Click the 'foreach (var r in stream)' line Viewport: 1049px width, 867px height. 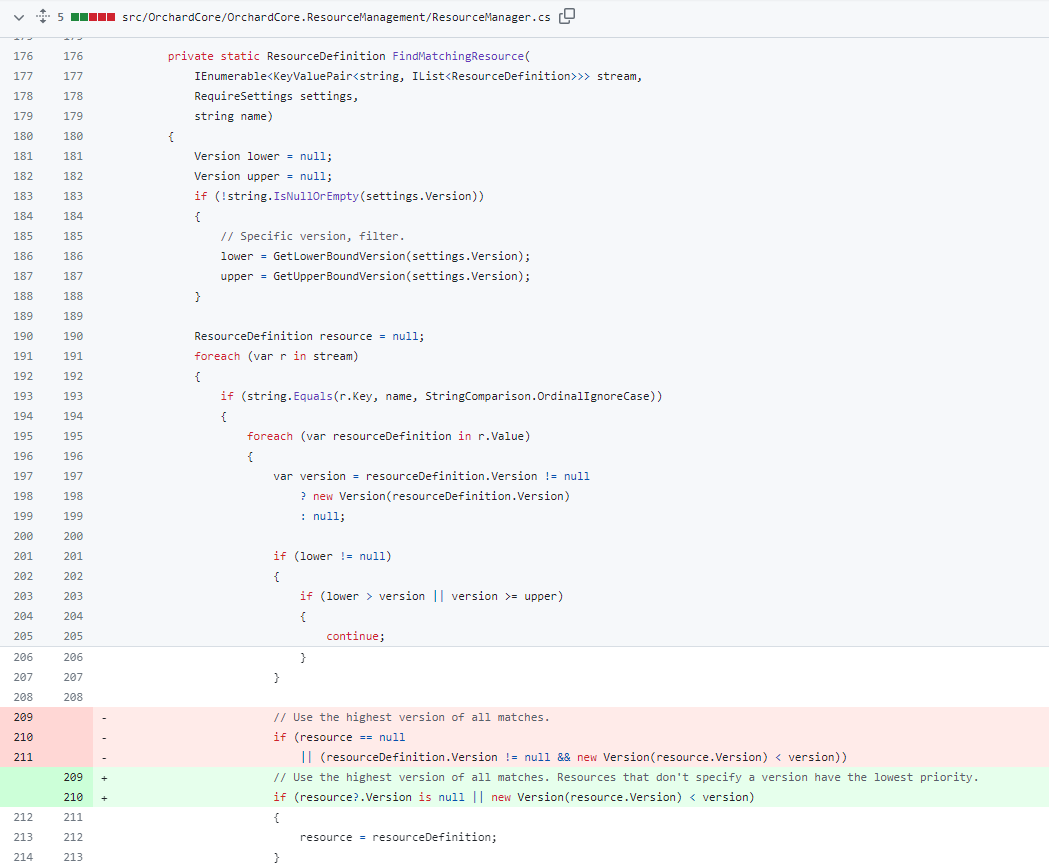coord(276,357)
